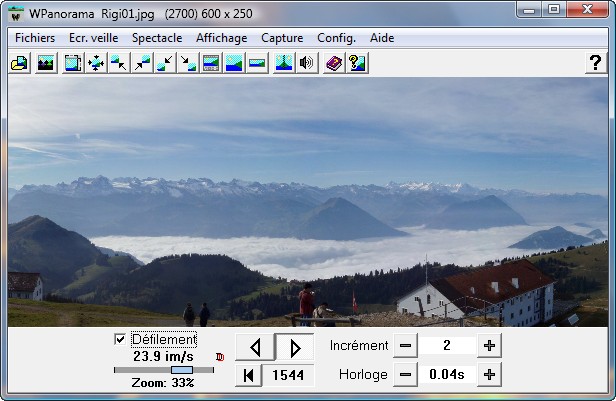Image resolution: width=616 pixels, height=401 pixels.
Task: Click the four-arrows center window icon
Action: (96, 63)
